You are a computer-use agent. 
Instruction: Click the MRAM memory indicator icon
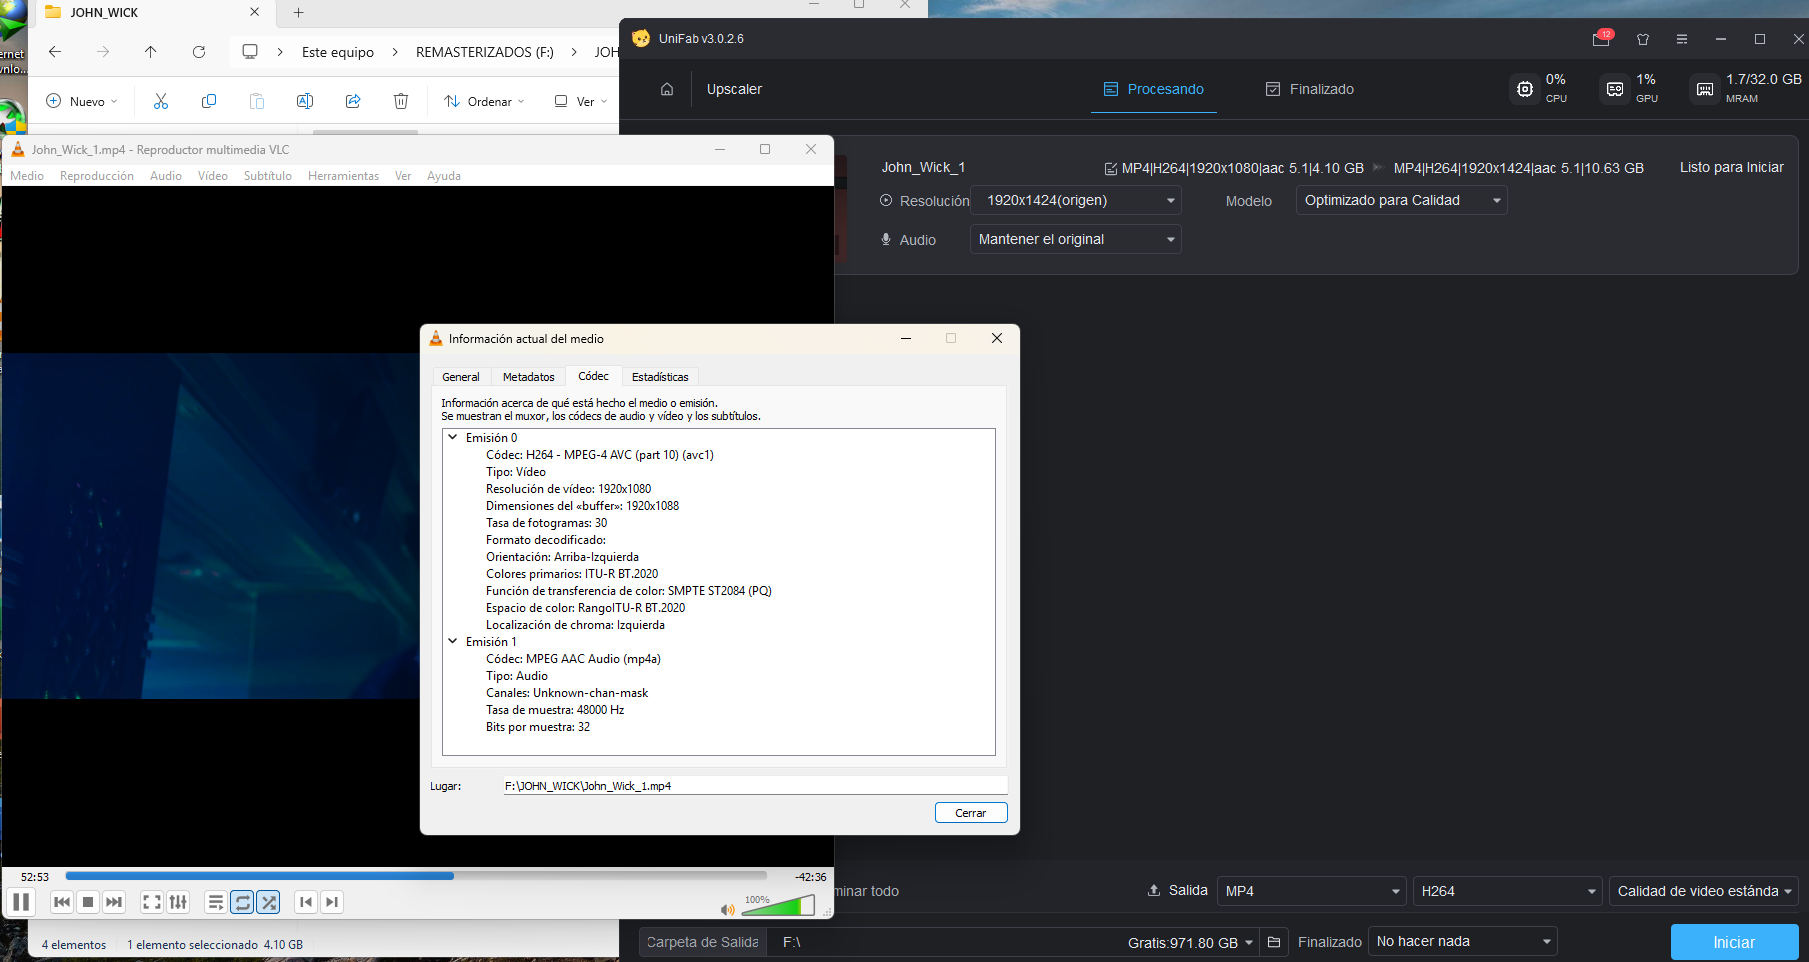(x=1705, y=89)
